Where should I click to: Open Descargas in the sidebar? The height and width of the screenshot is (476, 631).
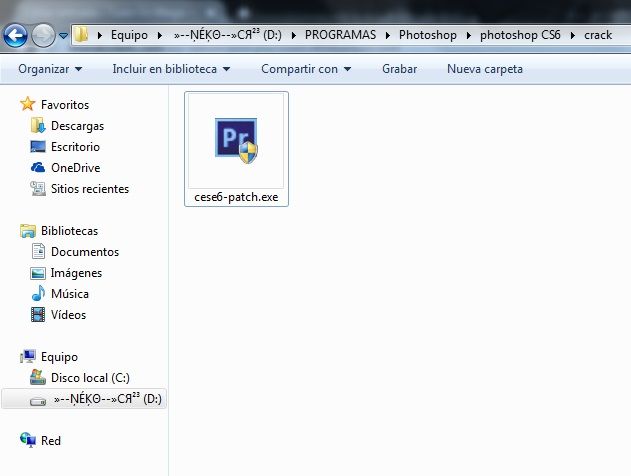pos(77,126)
